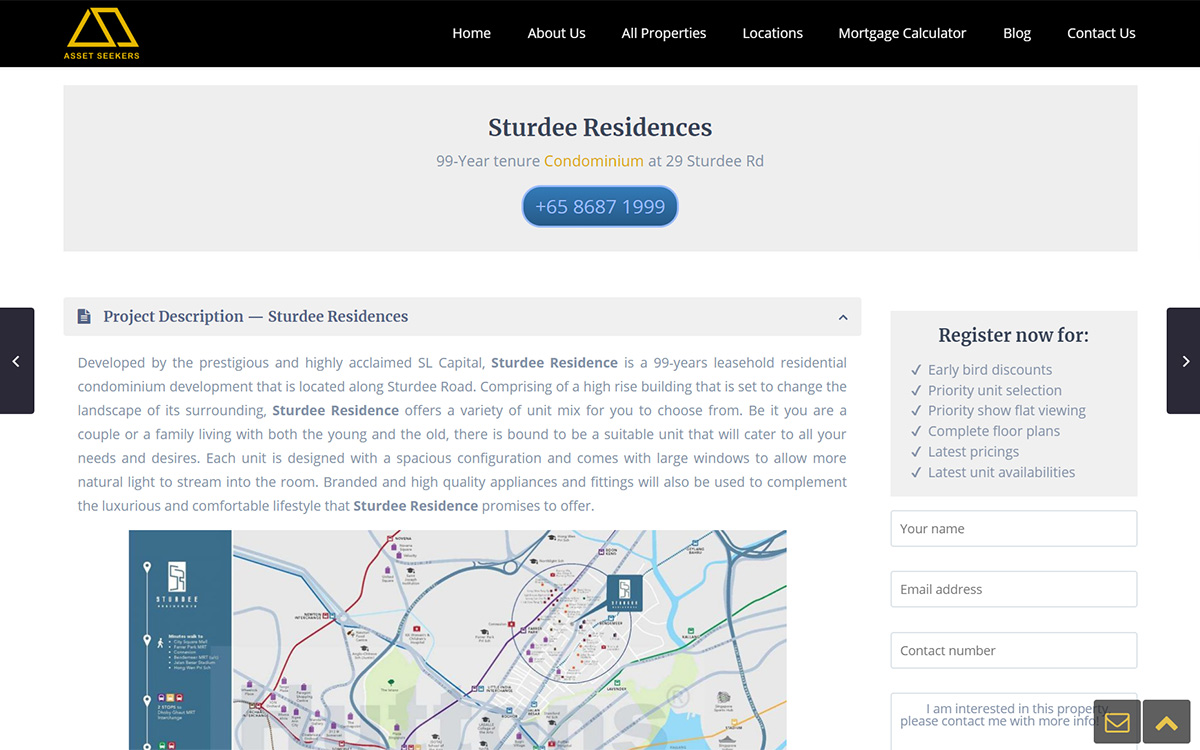Click document icon beside Project Description
The width and height of the screenshot is (1200, 750).
85,317
